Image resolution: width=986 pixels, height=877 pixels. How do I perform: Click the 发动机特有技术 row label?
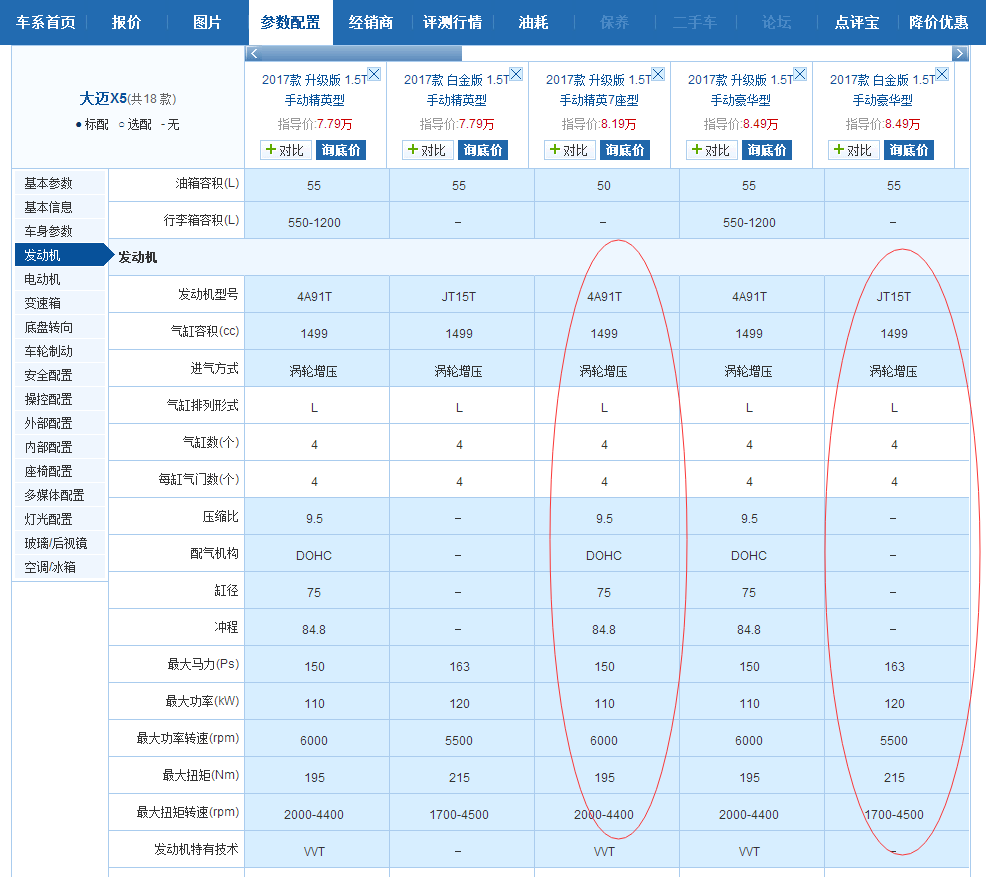(196, 849)
